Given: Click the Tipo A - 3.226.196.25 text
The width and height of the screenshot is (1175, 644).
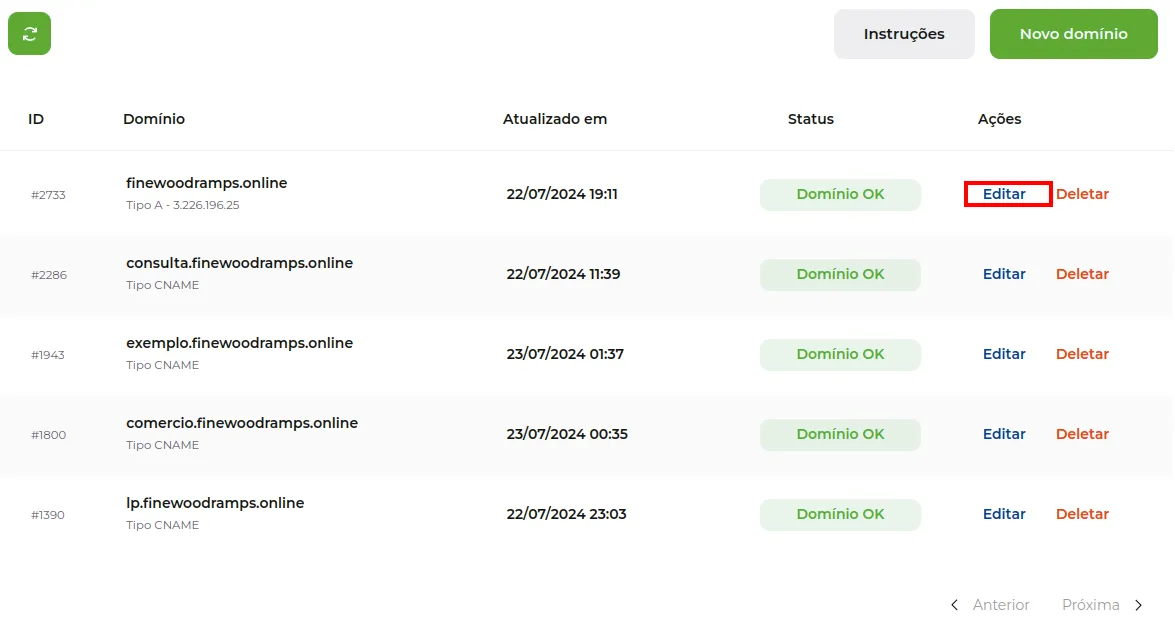Looking at the screenshot, I should pos(183,205).
